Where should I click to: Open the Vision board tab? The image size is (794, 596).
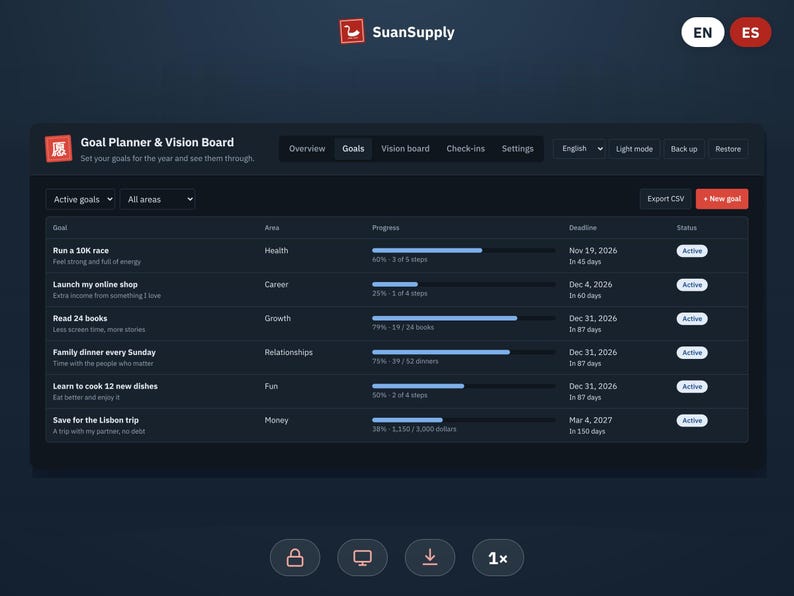405,148
